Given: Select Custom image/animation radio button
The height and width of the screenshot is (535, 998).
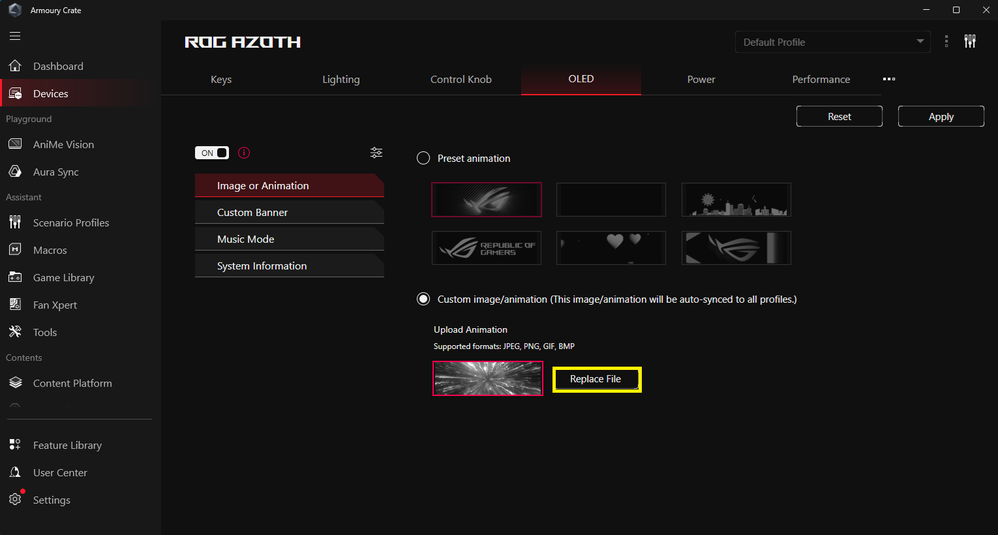Looking at the screenshot, I should pyautogui.click(x=423, y=299).
